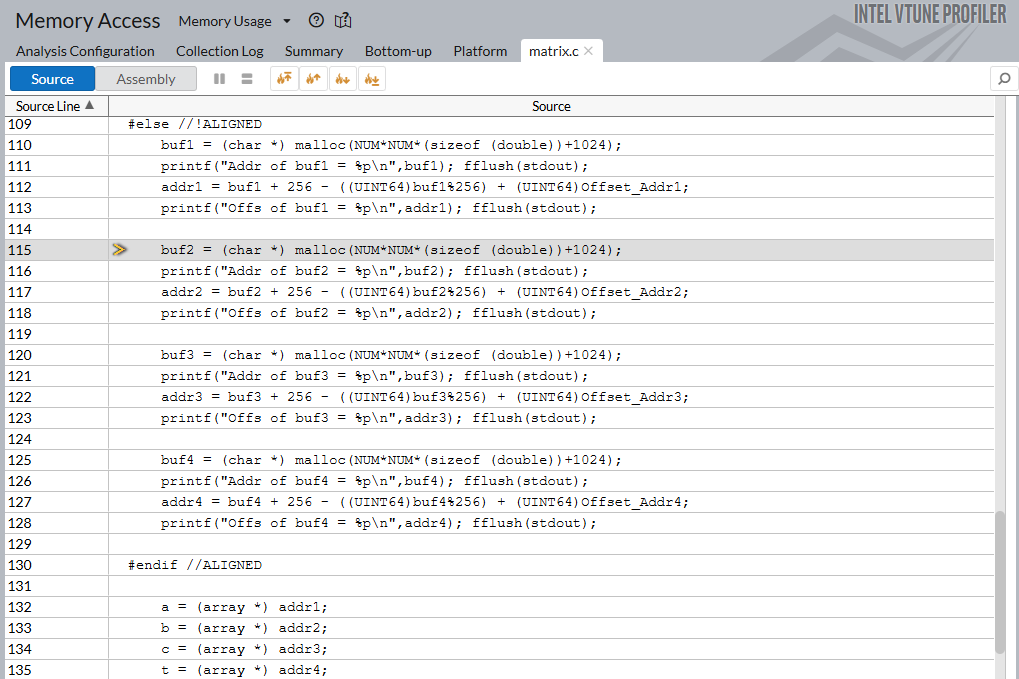
Task: Open the help question mark icon
Action: [x=317, y=20]
